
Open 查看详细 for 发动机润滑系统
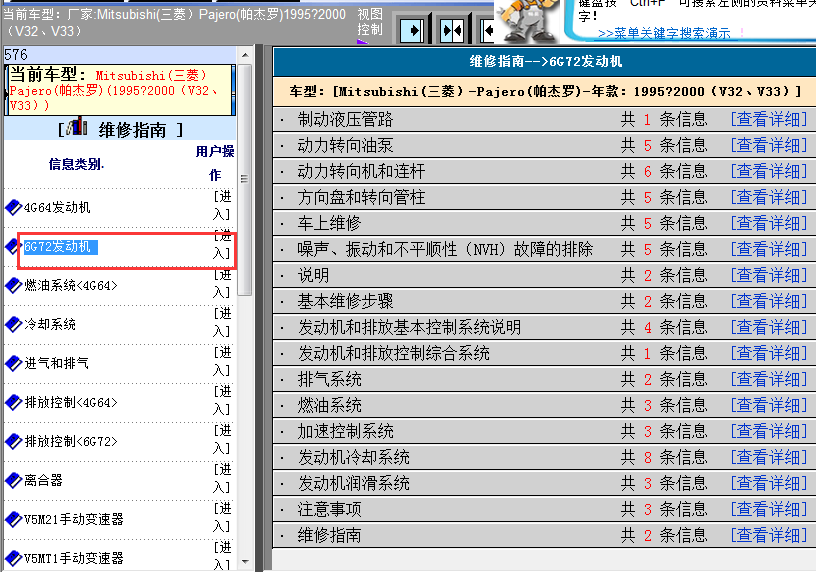pyautogui.click(x=769, y=484)
